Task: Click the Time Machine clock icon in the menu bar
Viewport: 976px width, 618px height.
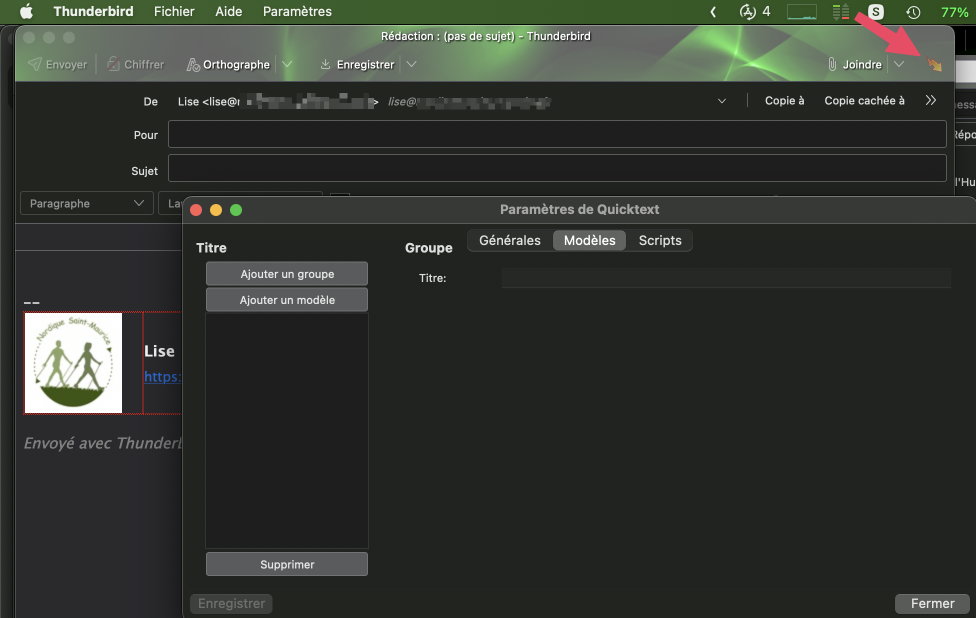Action: [x=913, y=12]
